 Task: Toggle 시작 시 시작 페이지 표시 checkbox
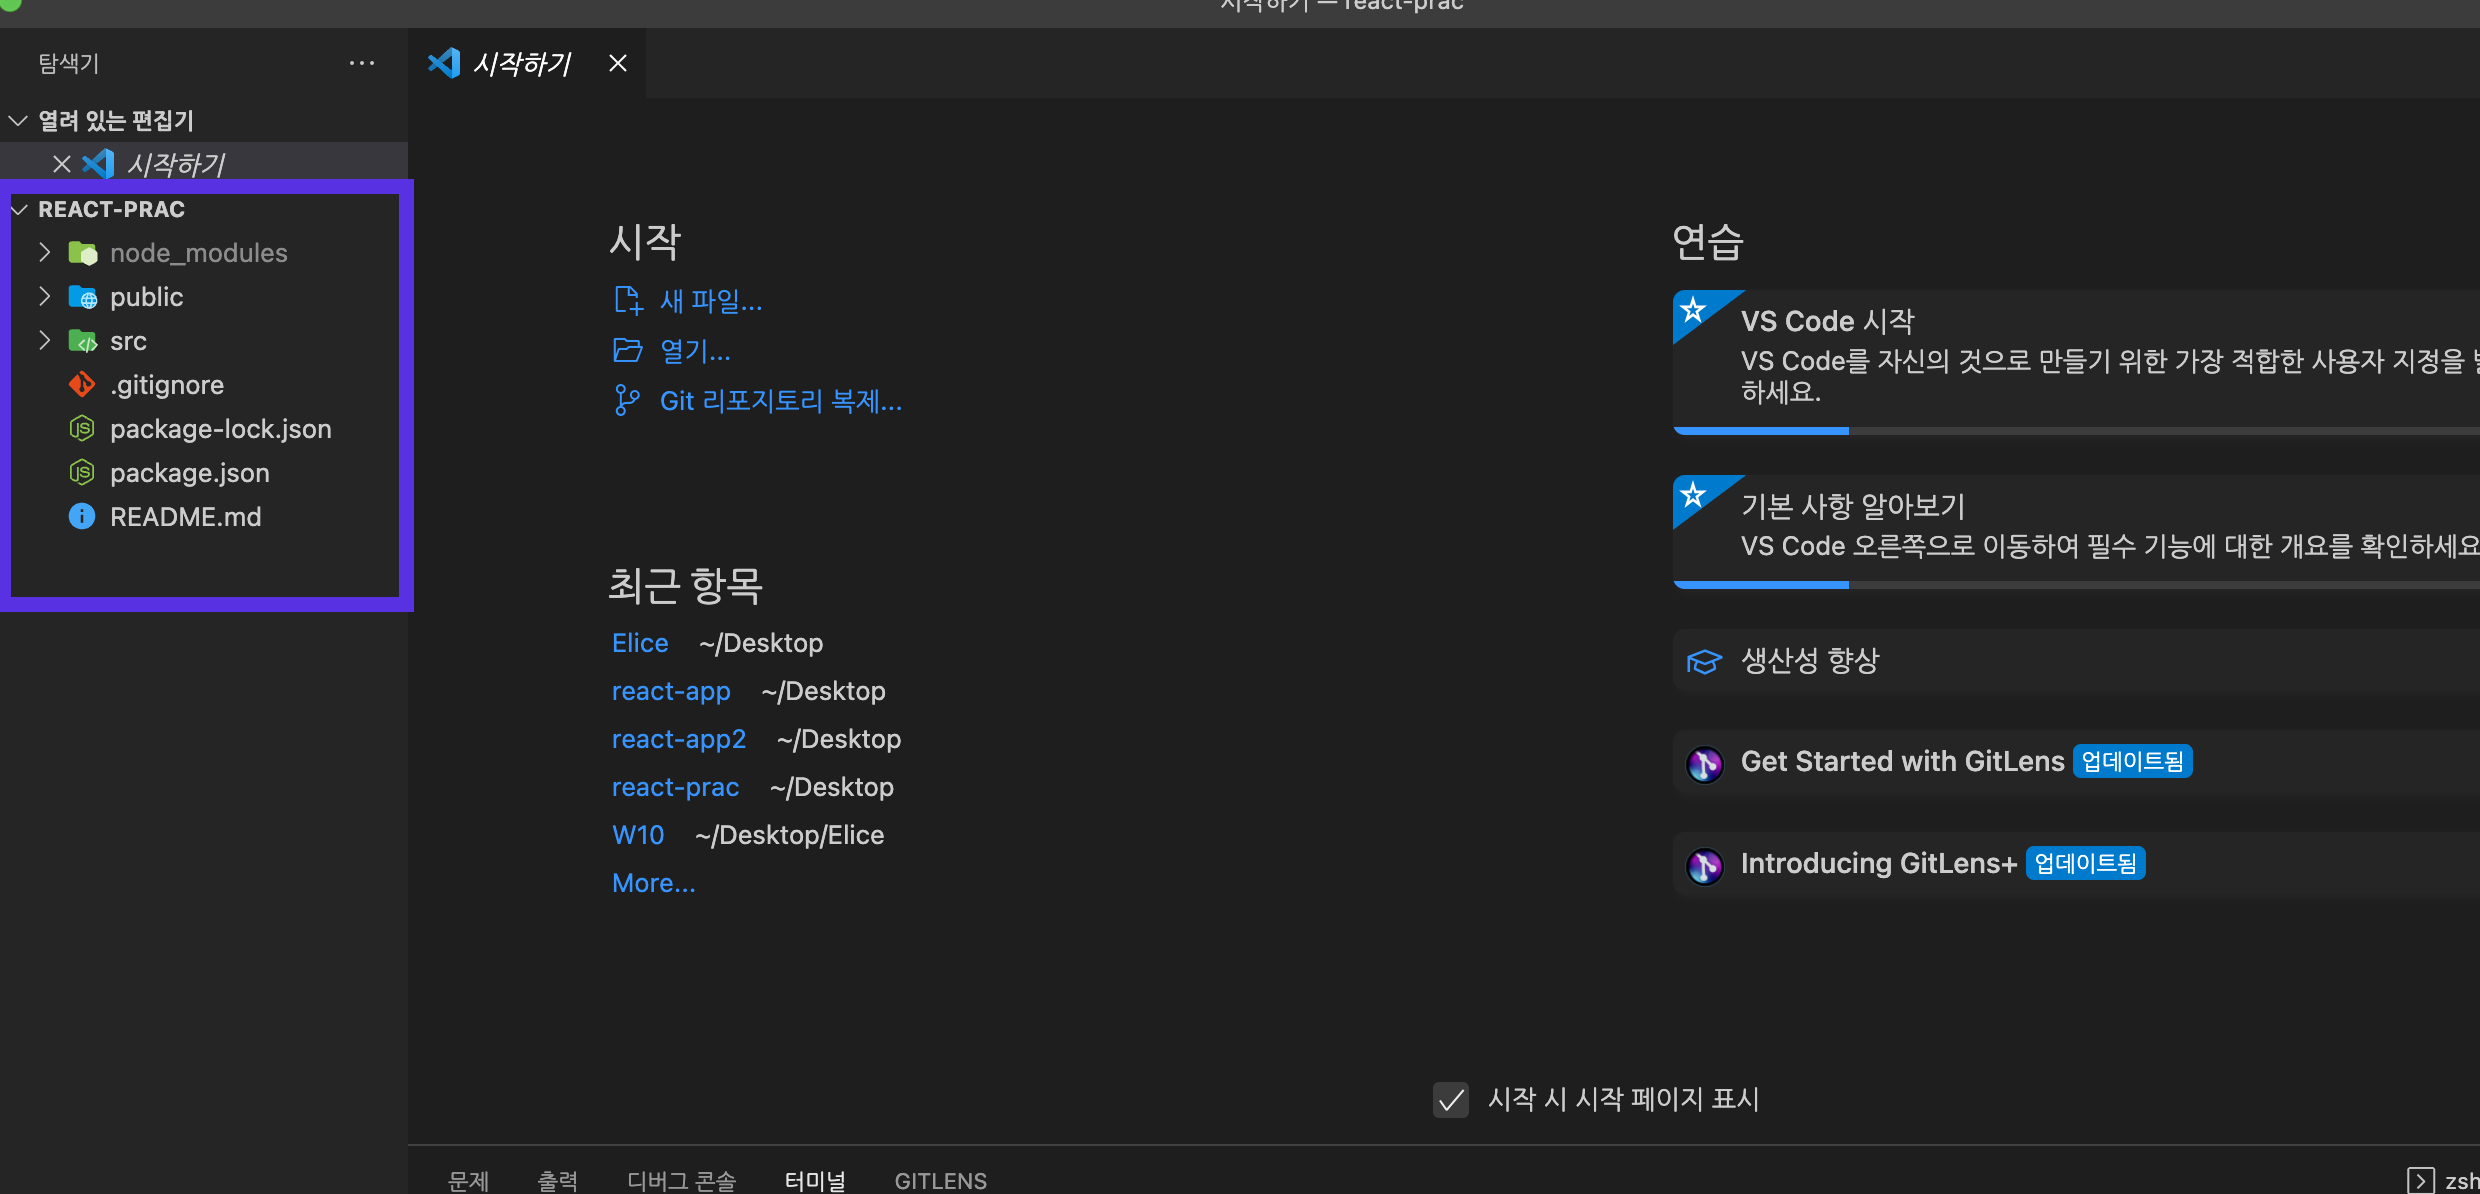[1451, 1100]
